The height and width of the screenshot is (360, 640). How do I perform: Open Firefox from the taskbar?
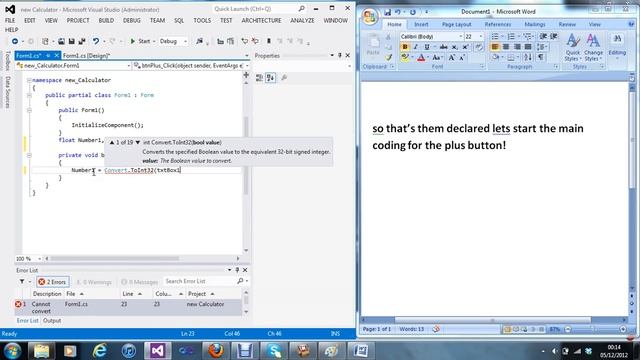(x=215, y=351)
